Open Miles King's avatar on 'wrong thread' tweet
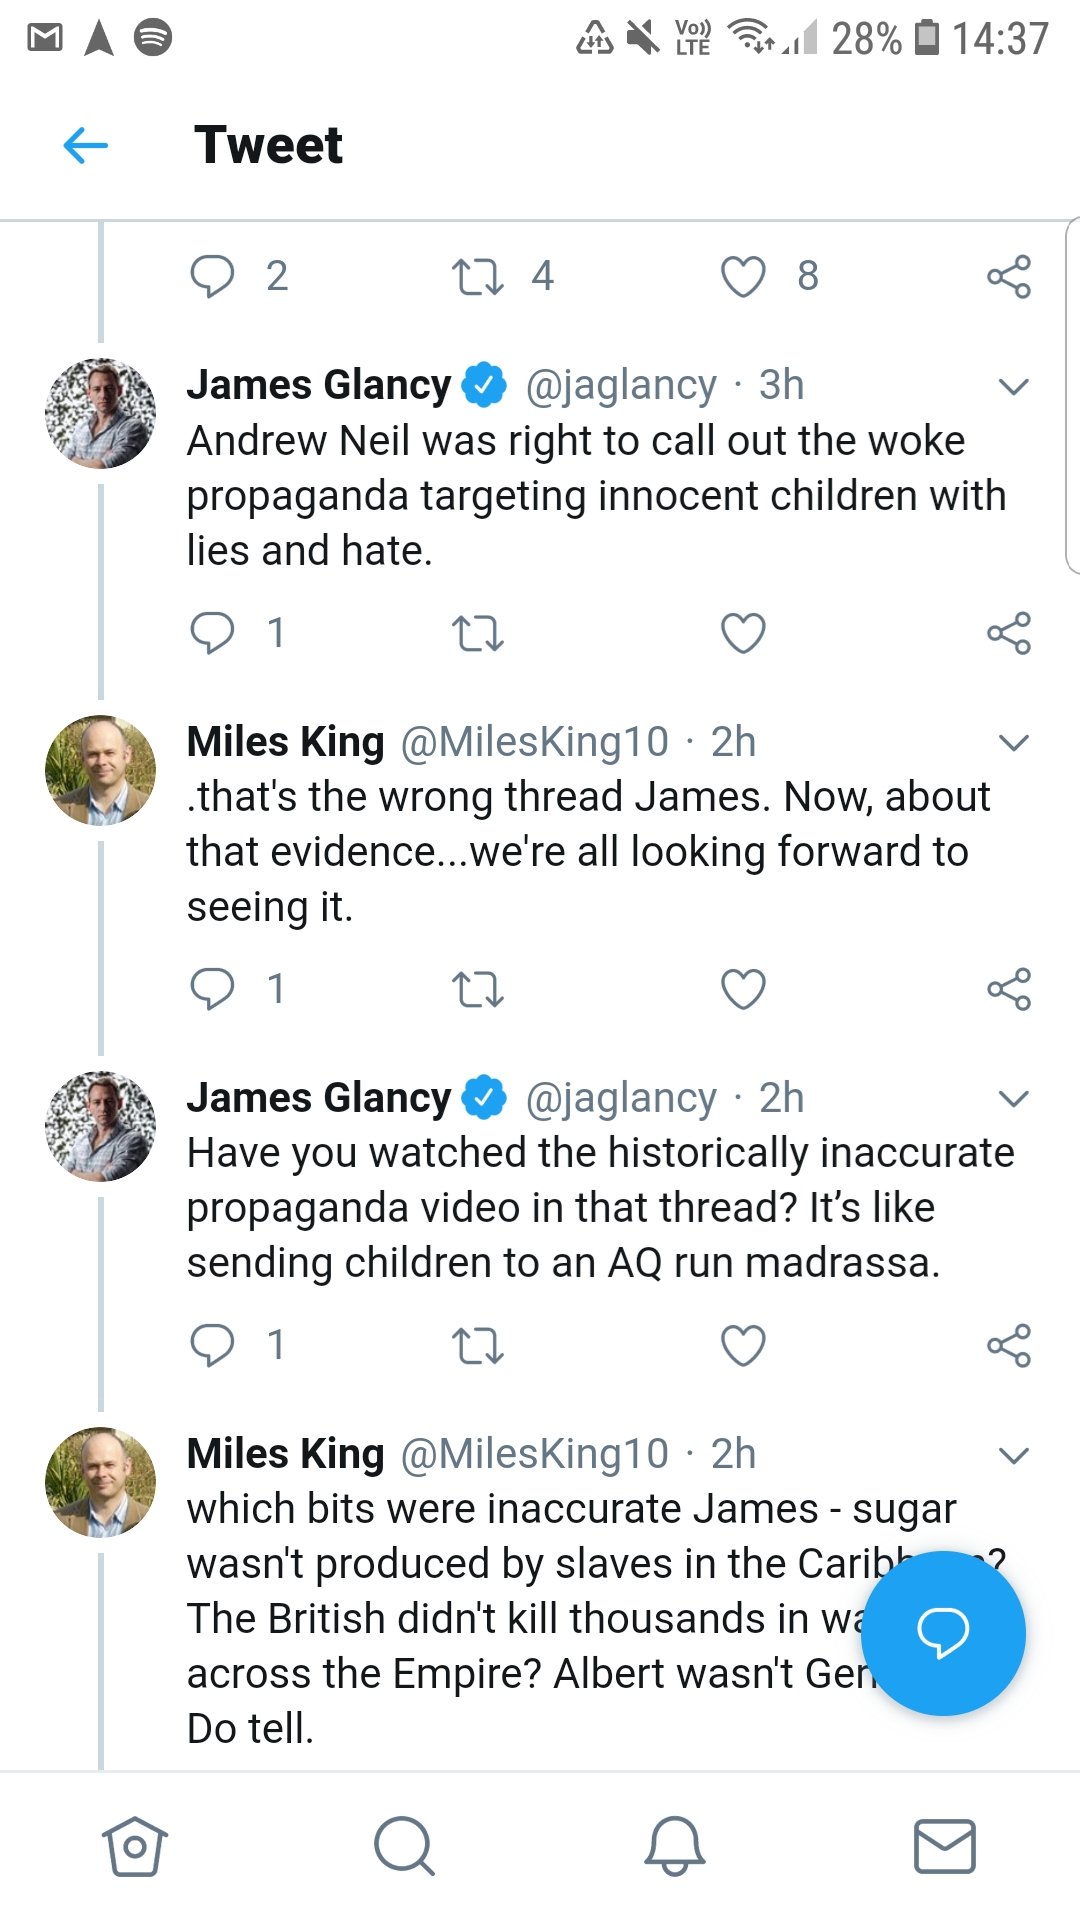1080x1920 pixels. pyautogui.click(x=100, y=769)
